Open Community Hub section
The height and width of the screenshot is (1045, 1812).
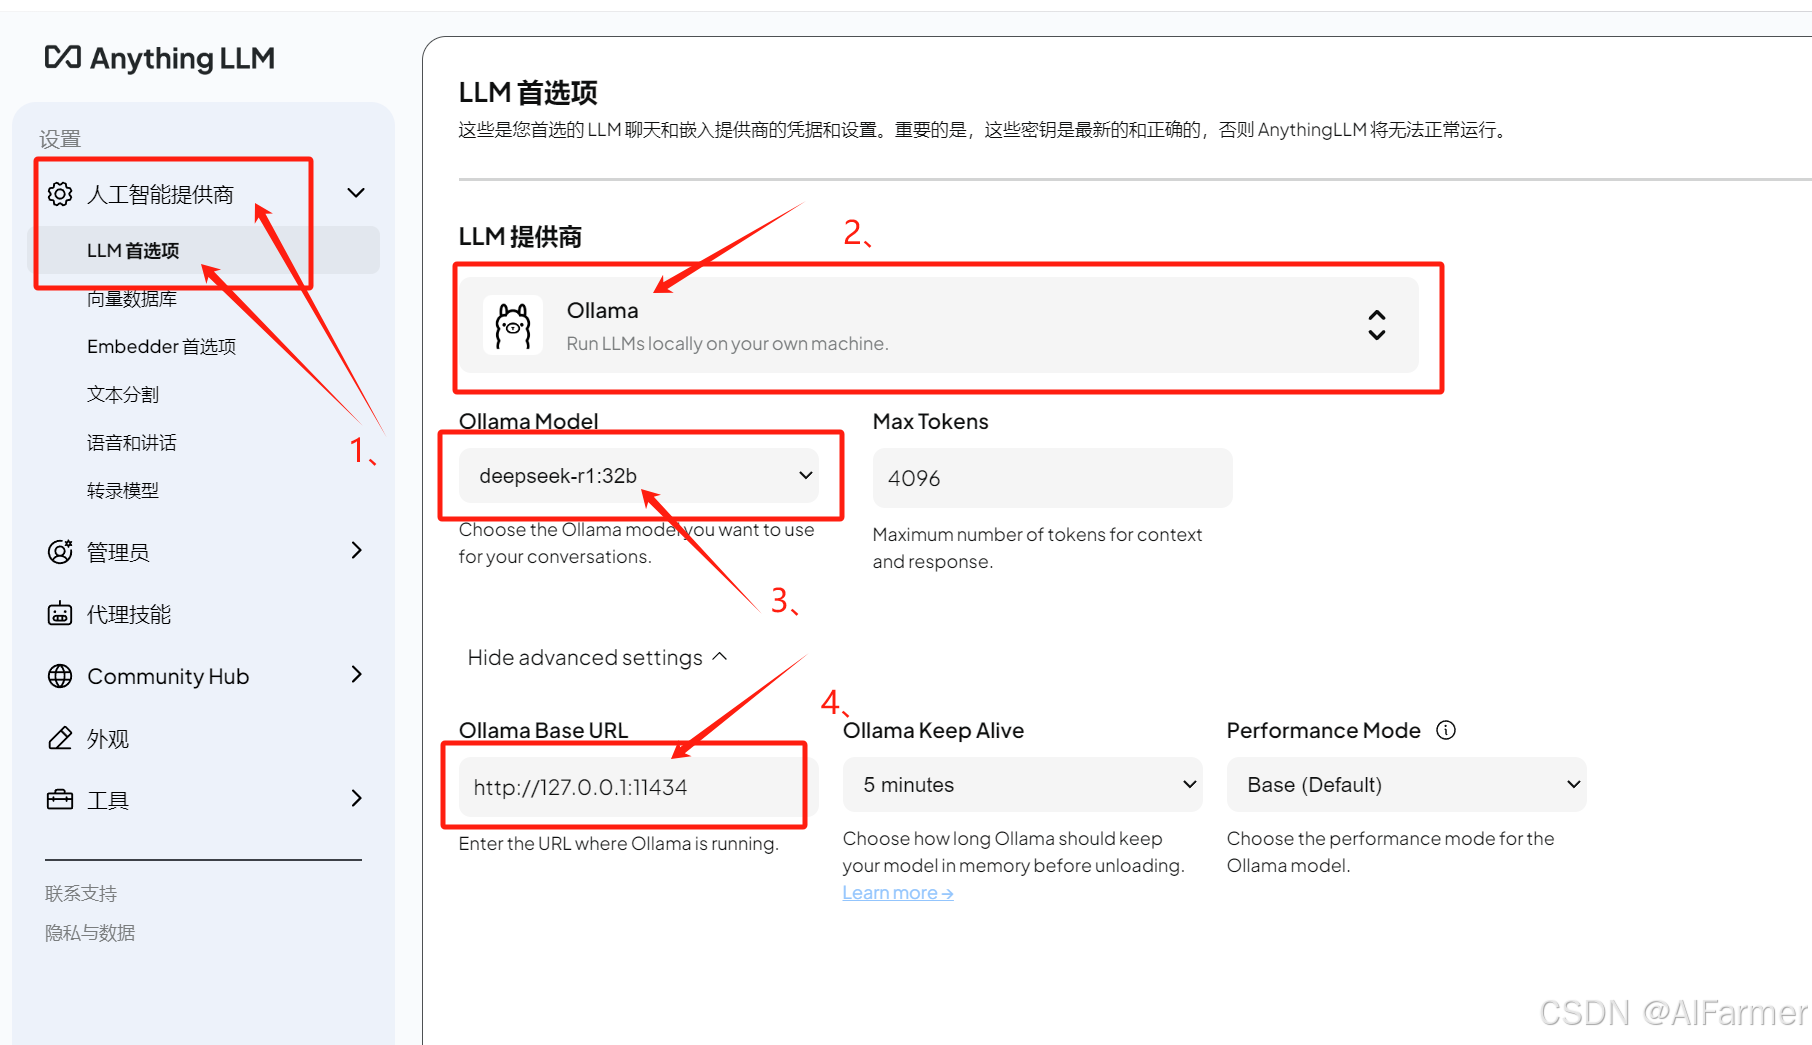pyautogui.click(x=168, y=676)
